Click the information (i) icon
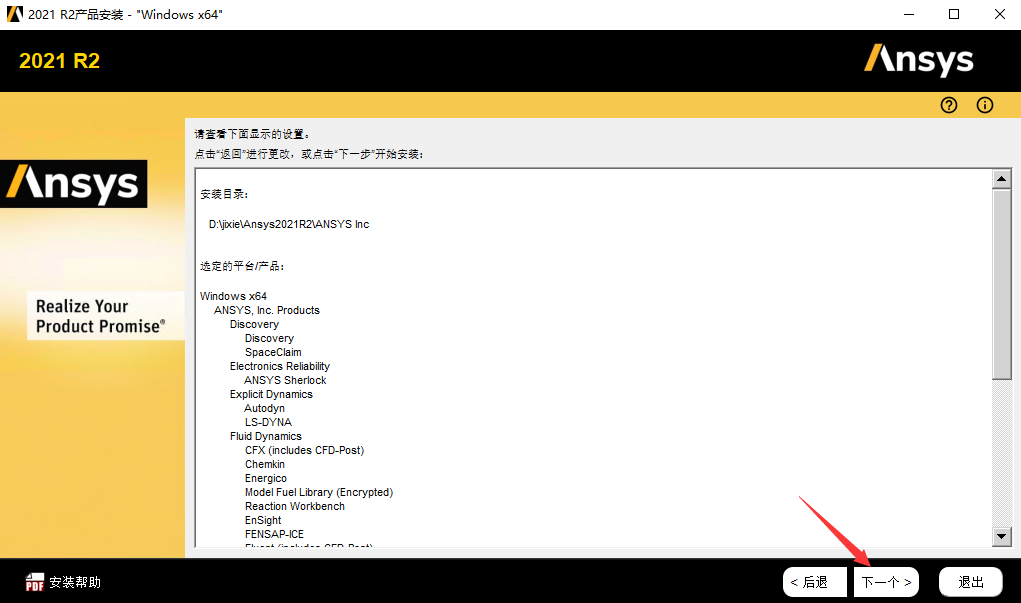Image resolution: width=1021 pixels, height=603 pixels. 984,104
